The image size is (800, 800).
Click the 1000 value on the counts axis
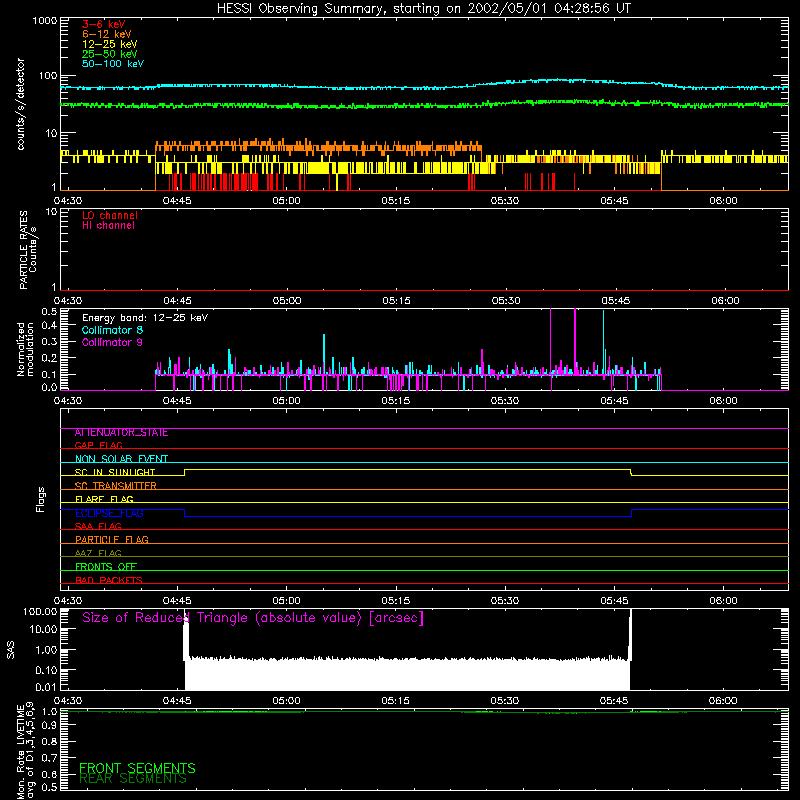point(44,21)
